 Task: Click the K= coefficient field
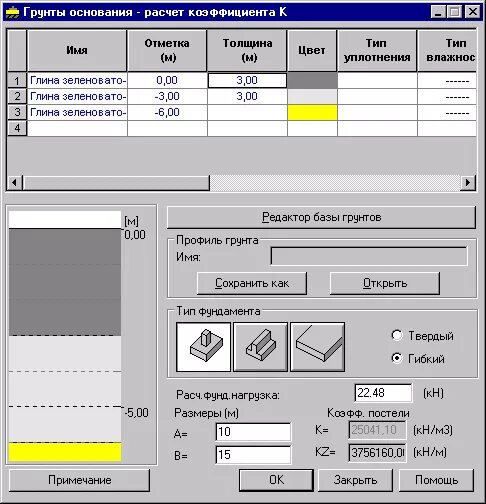[377, 430]
